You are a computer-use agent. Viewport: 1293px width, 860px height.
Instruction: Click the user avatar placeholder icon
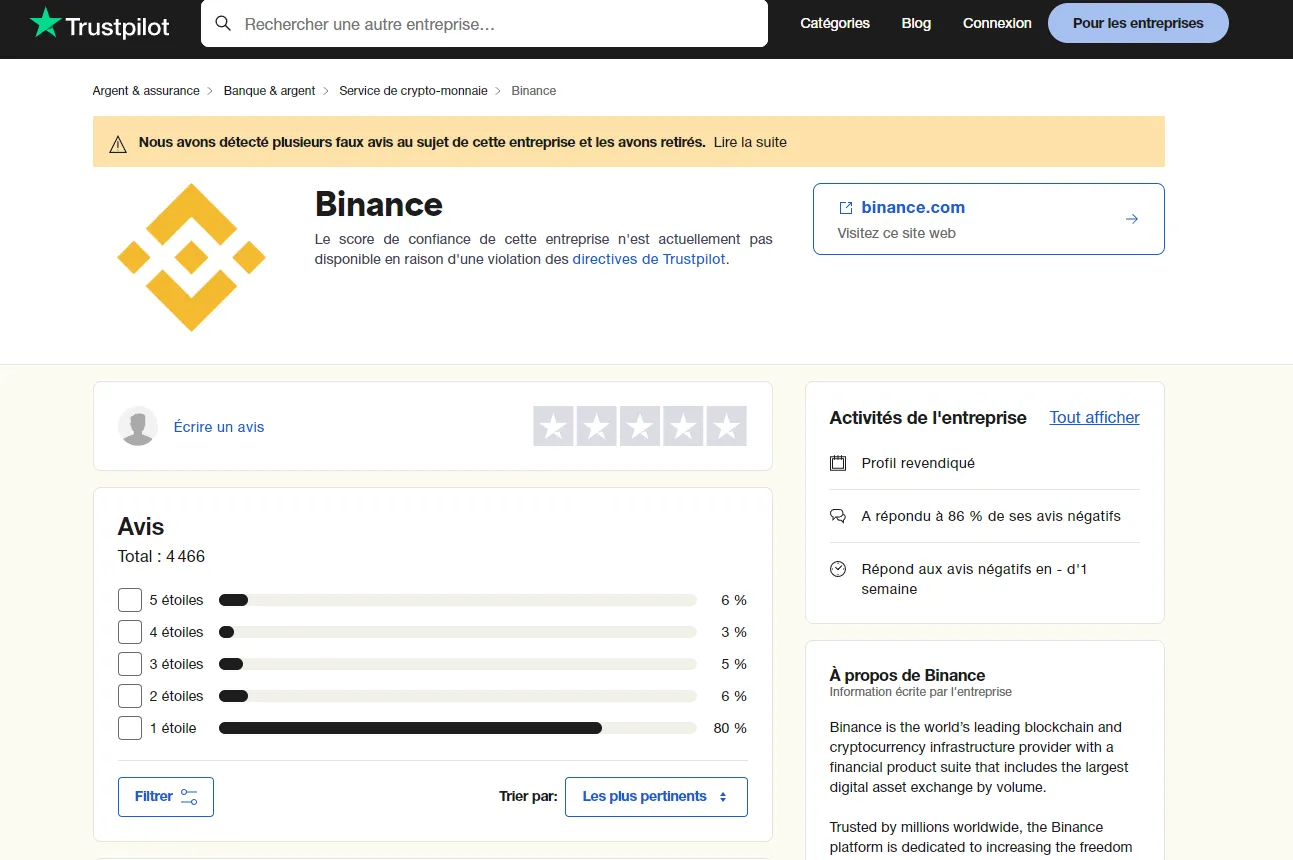[138, 426]
